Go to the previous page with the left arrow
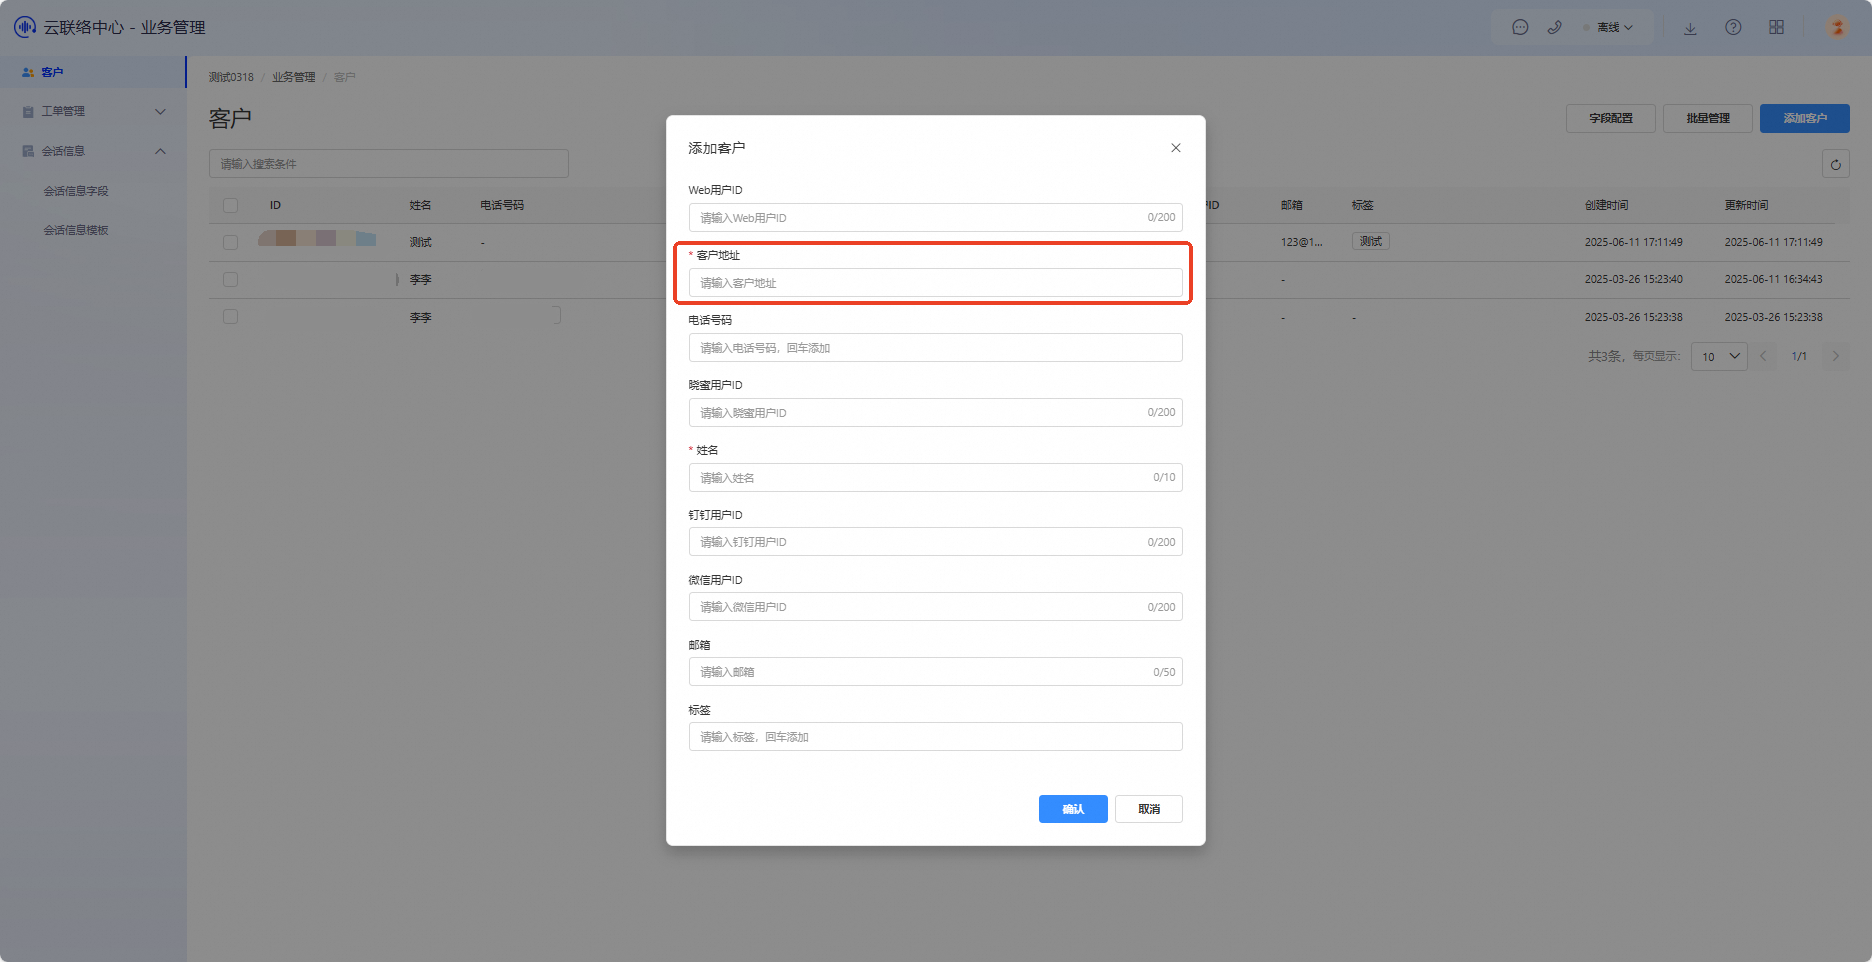The image size is (1872, 962). pos(1763,356)
